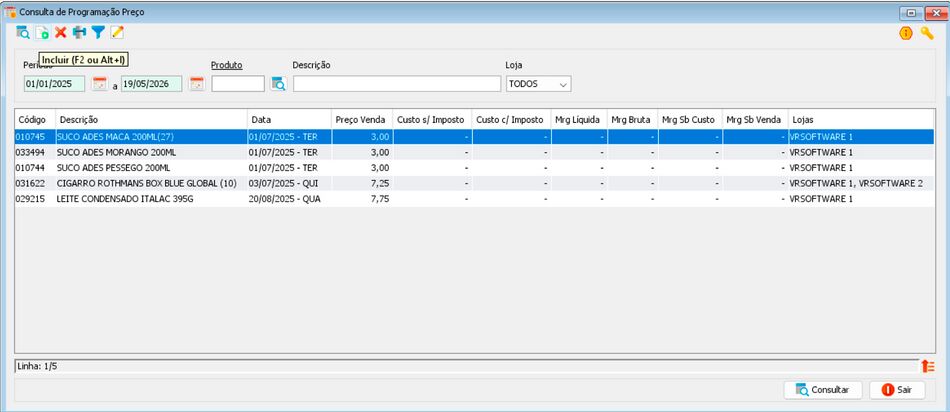Click the pencil edit icon
The width and height of the screenshot is (950, 412).
[117, 33]
